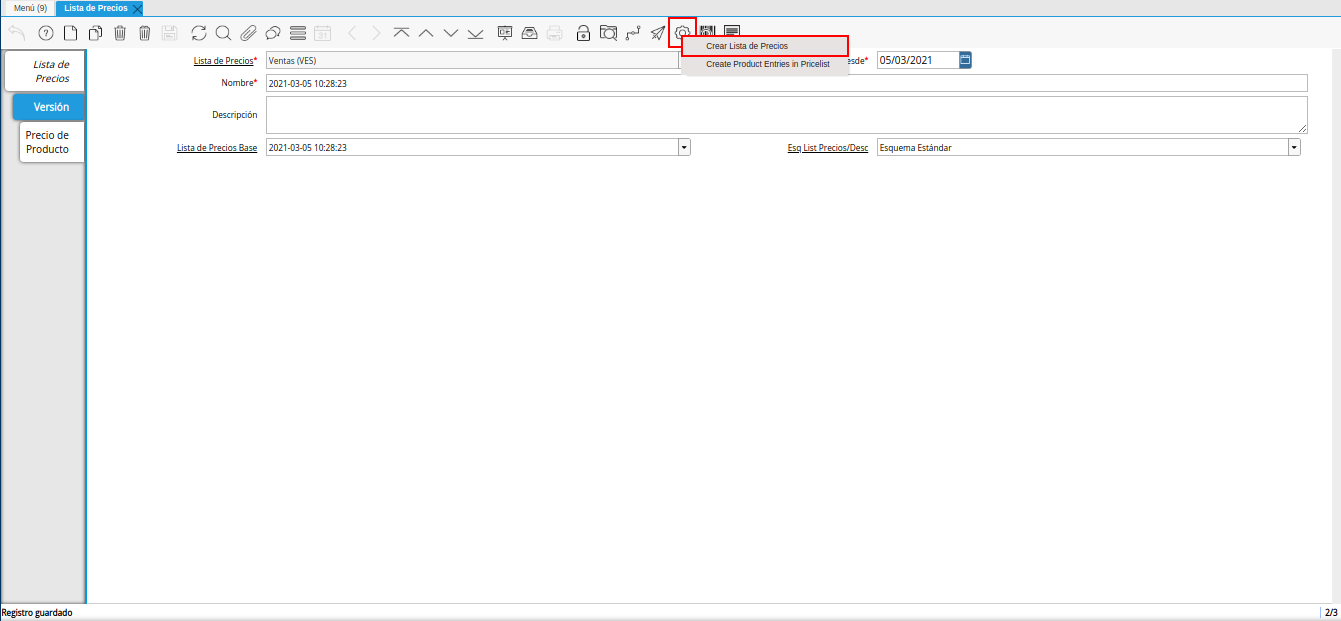Jump to first record icon
Viewport: 1341px width, 621px height.
click(401, 33)
